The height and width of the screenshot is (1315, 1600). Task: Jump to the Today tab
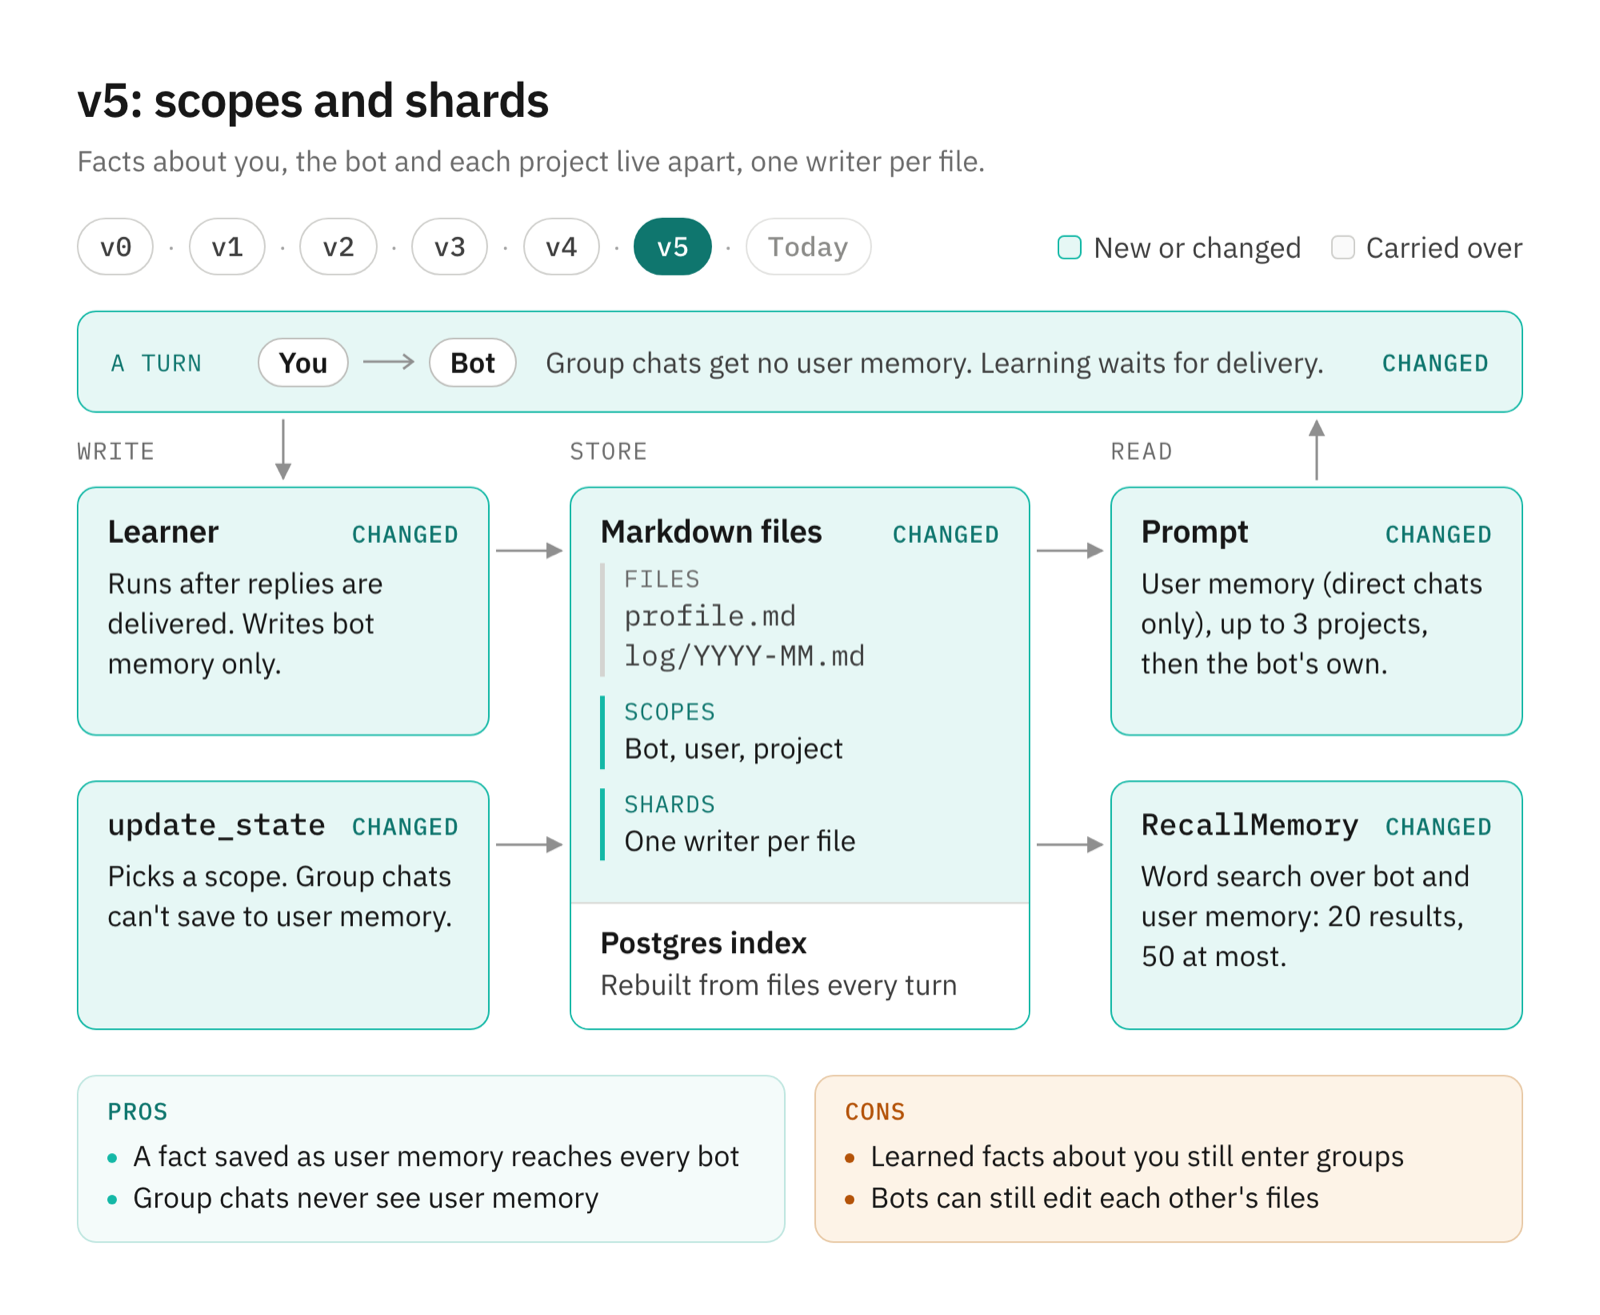coord(808,247)
